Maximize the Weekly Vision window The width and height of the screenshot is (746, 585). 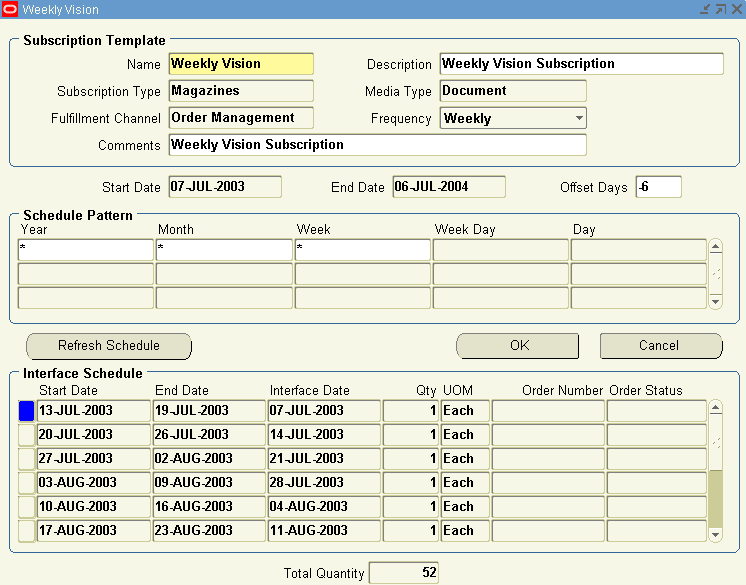click(721, 9)
